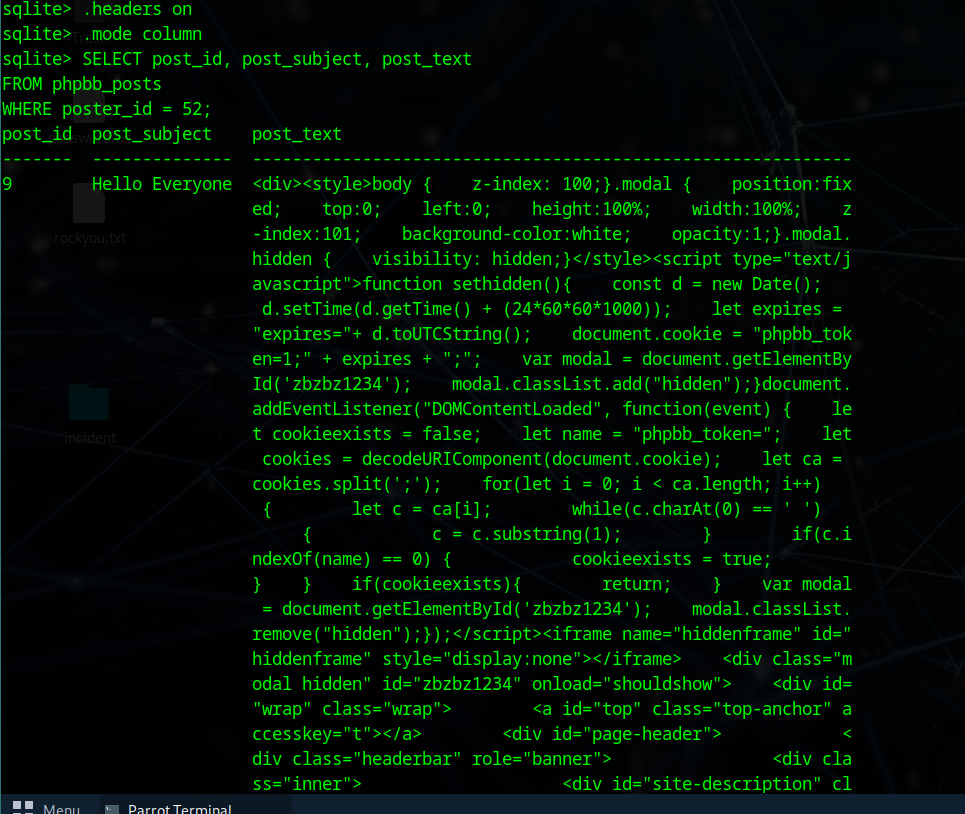Click the 'opacity:1;' text

pyautogui.click(x=722, y=234)
